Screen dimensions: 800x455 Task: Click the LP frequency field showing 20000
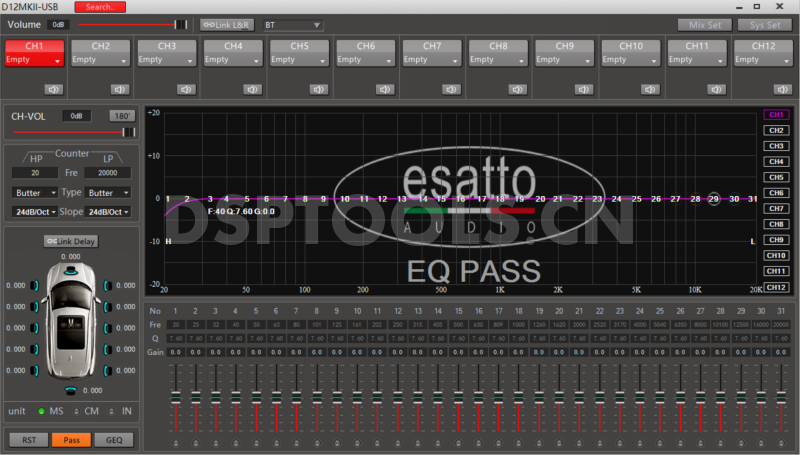tap(108, 173)
